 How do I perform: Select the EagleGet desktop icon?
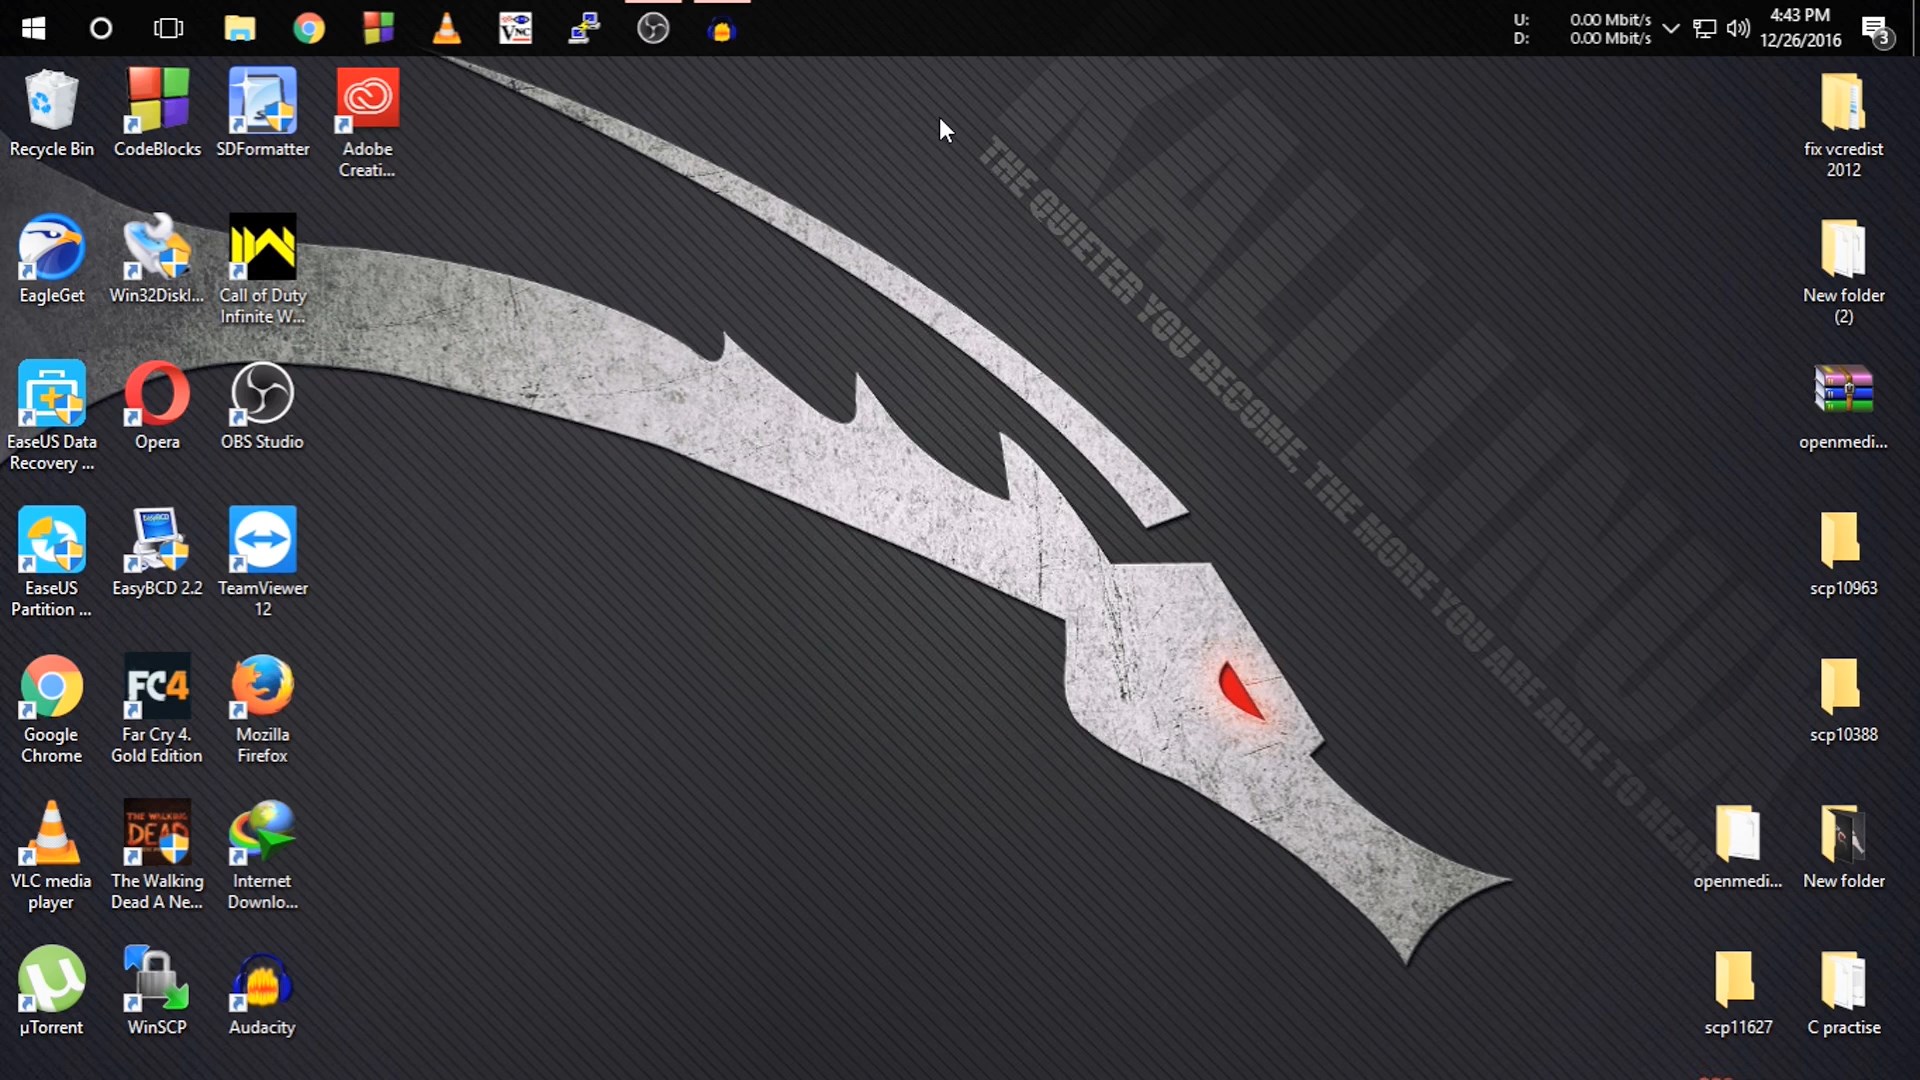(51, 259)
